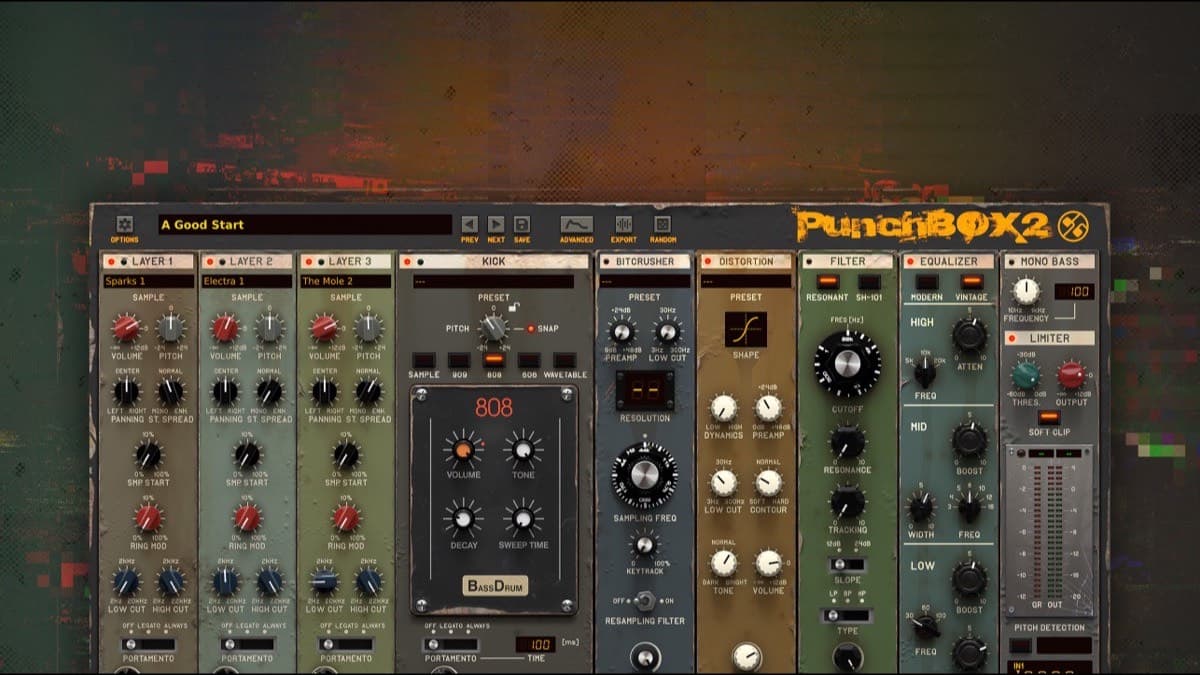Screen dimensions: 1200x675
Task: Select the Resonant filter mode button
Action: point(827,282)
